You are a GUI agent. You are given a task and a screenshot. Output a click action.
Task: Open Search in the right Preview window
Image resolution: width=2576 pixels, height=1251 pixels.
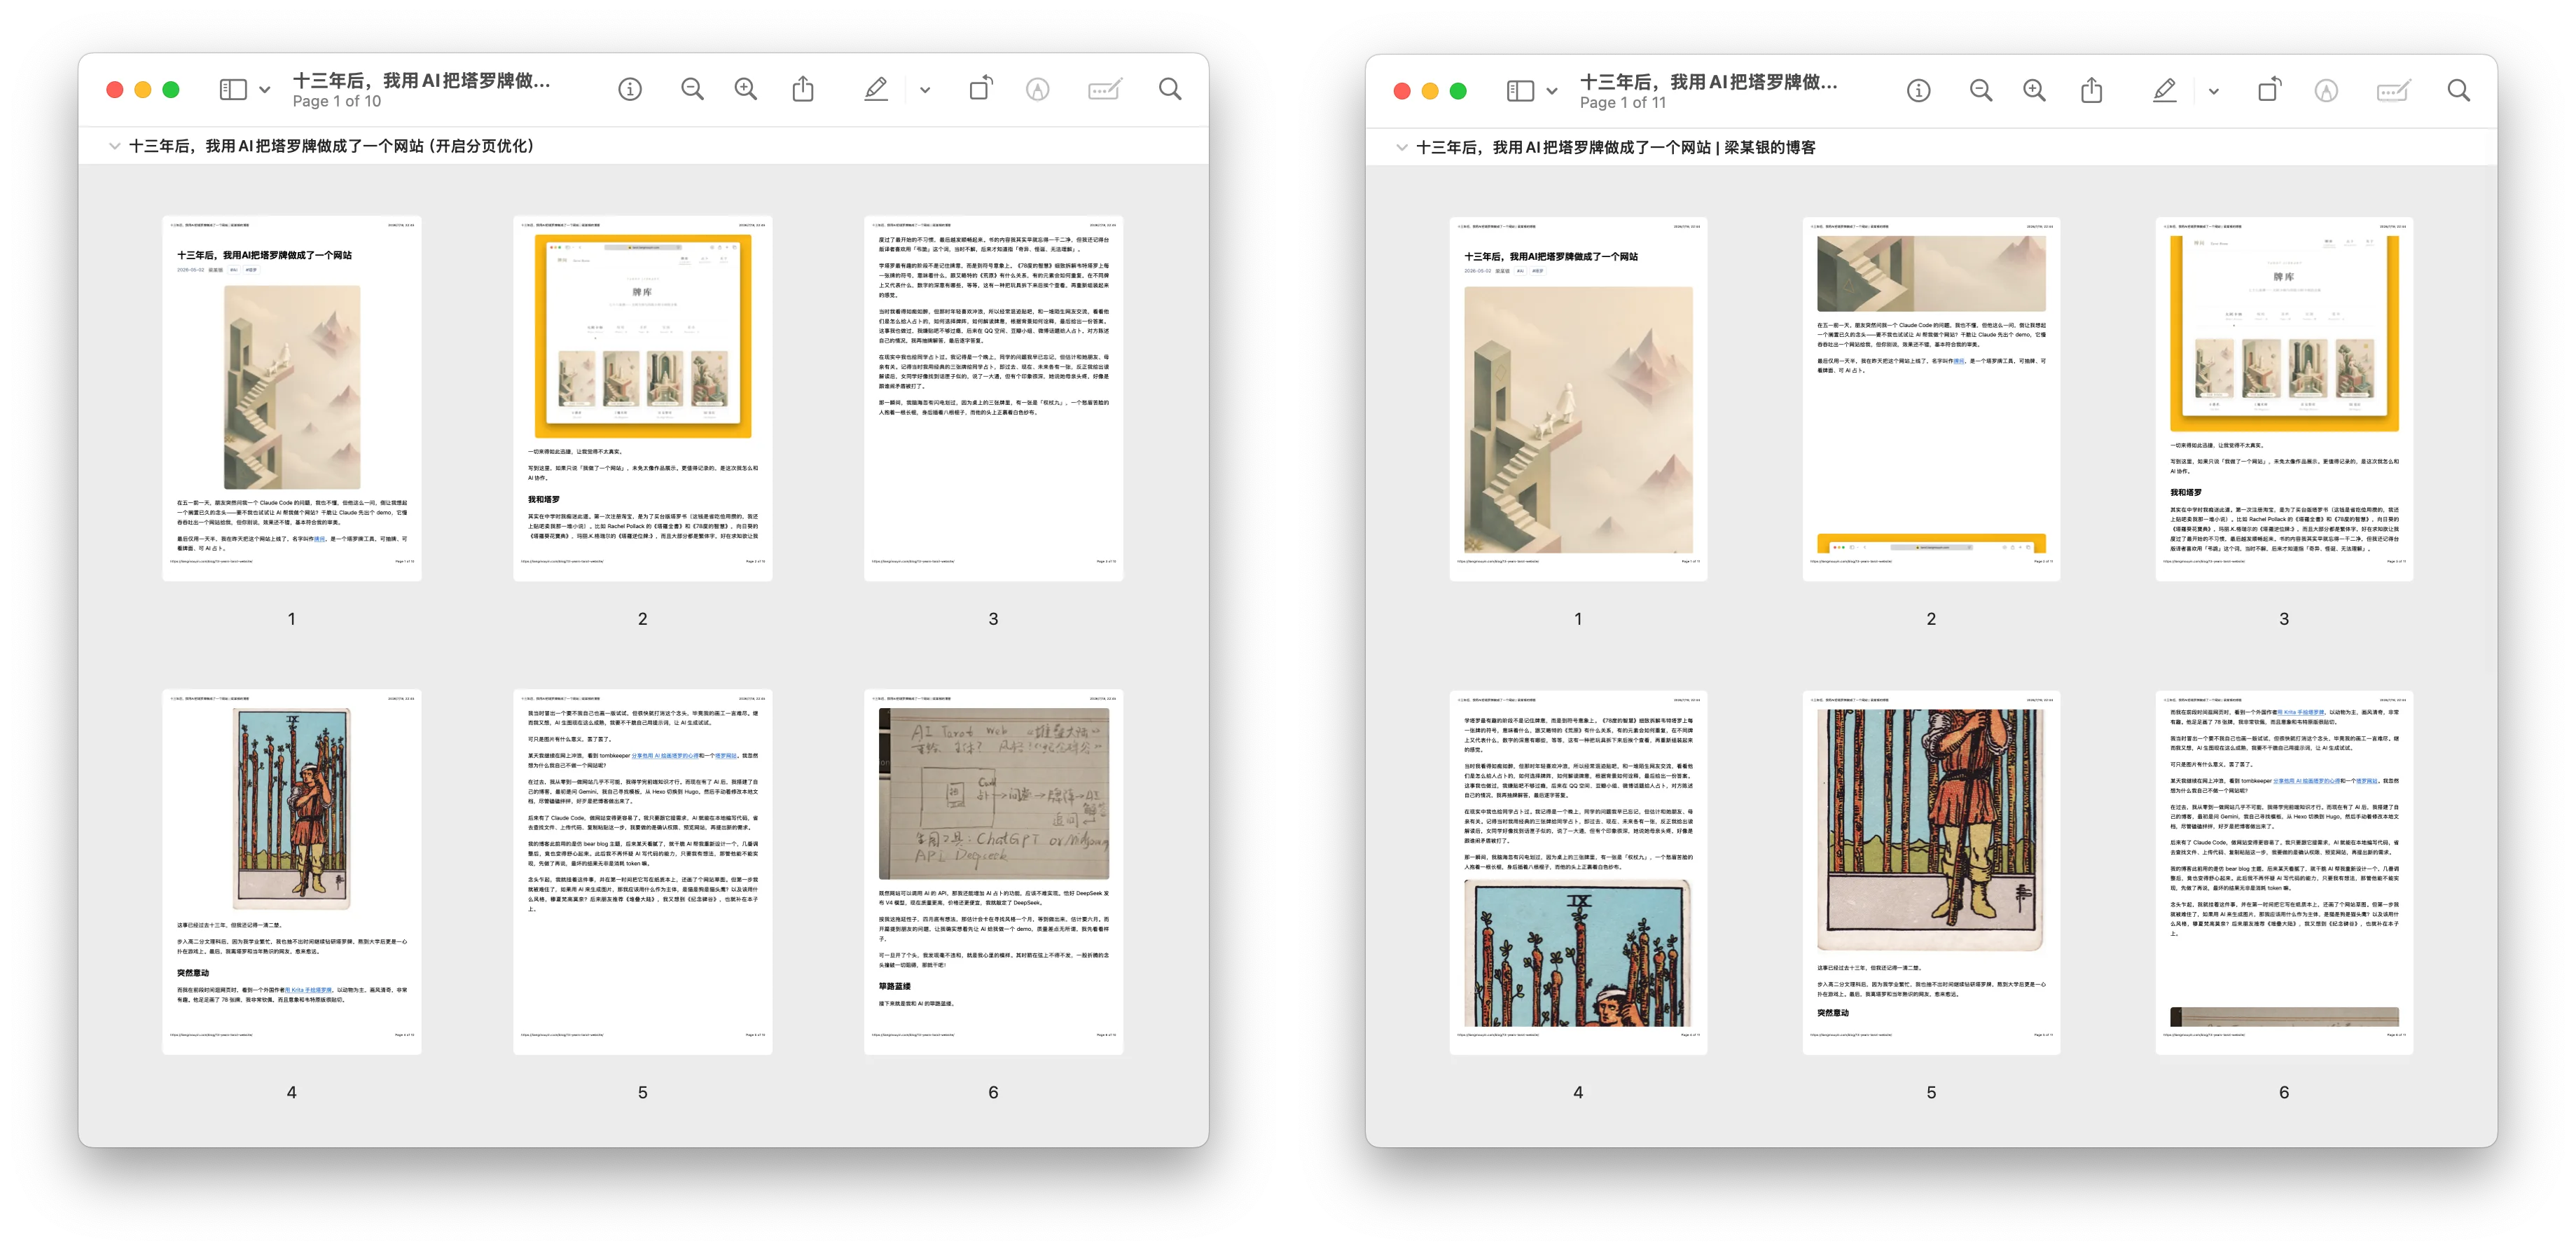click(2459, 91)
